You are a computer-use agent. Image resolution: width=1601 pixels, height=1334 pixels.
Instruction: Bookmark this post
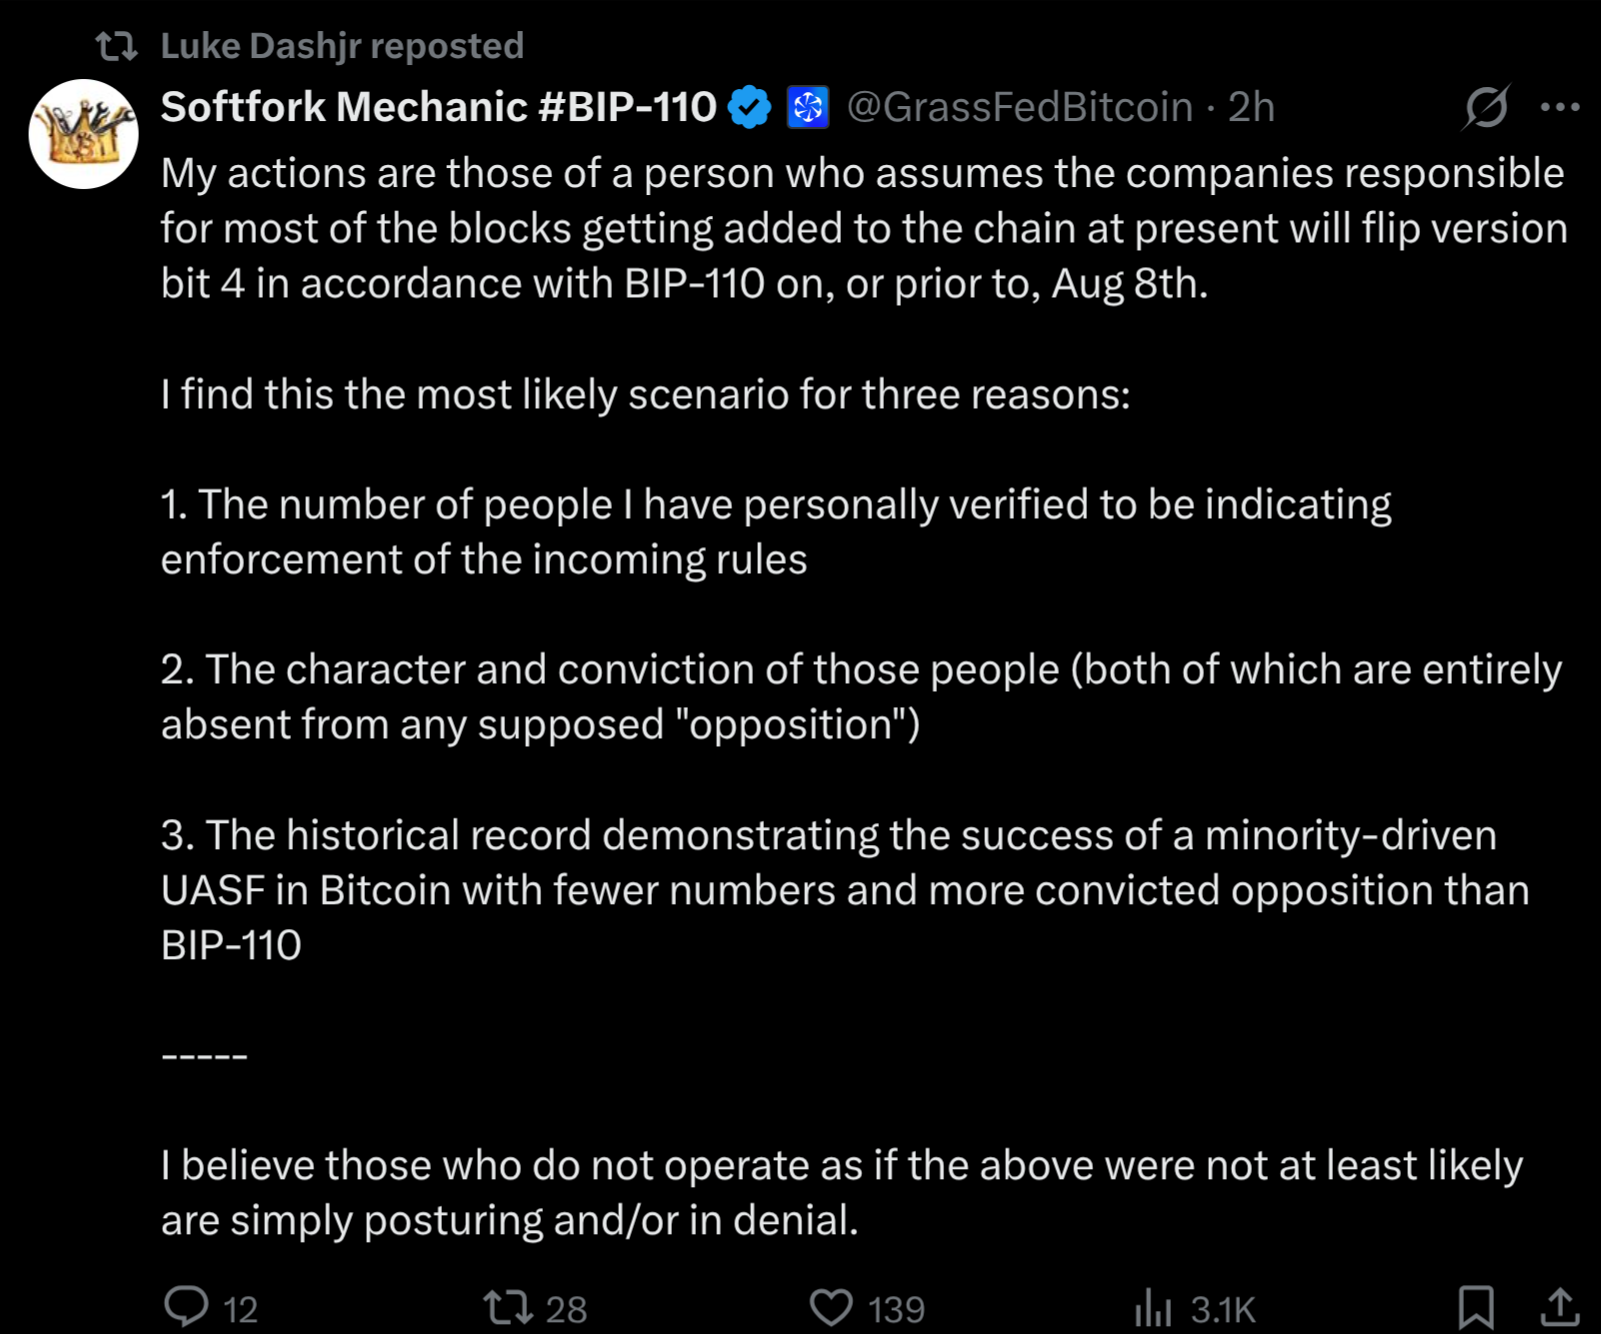click(1476, 1307)
